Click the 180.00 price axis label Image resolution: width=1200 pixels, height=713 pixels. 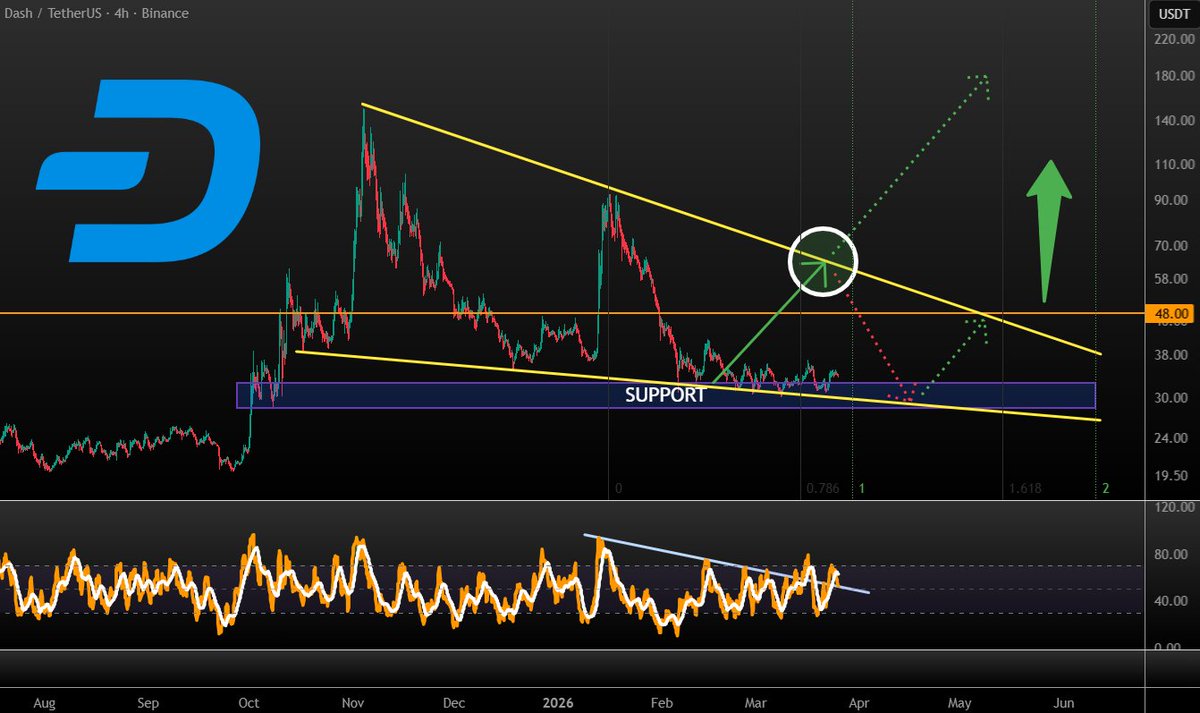point(1176,77)
